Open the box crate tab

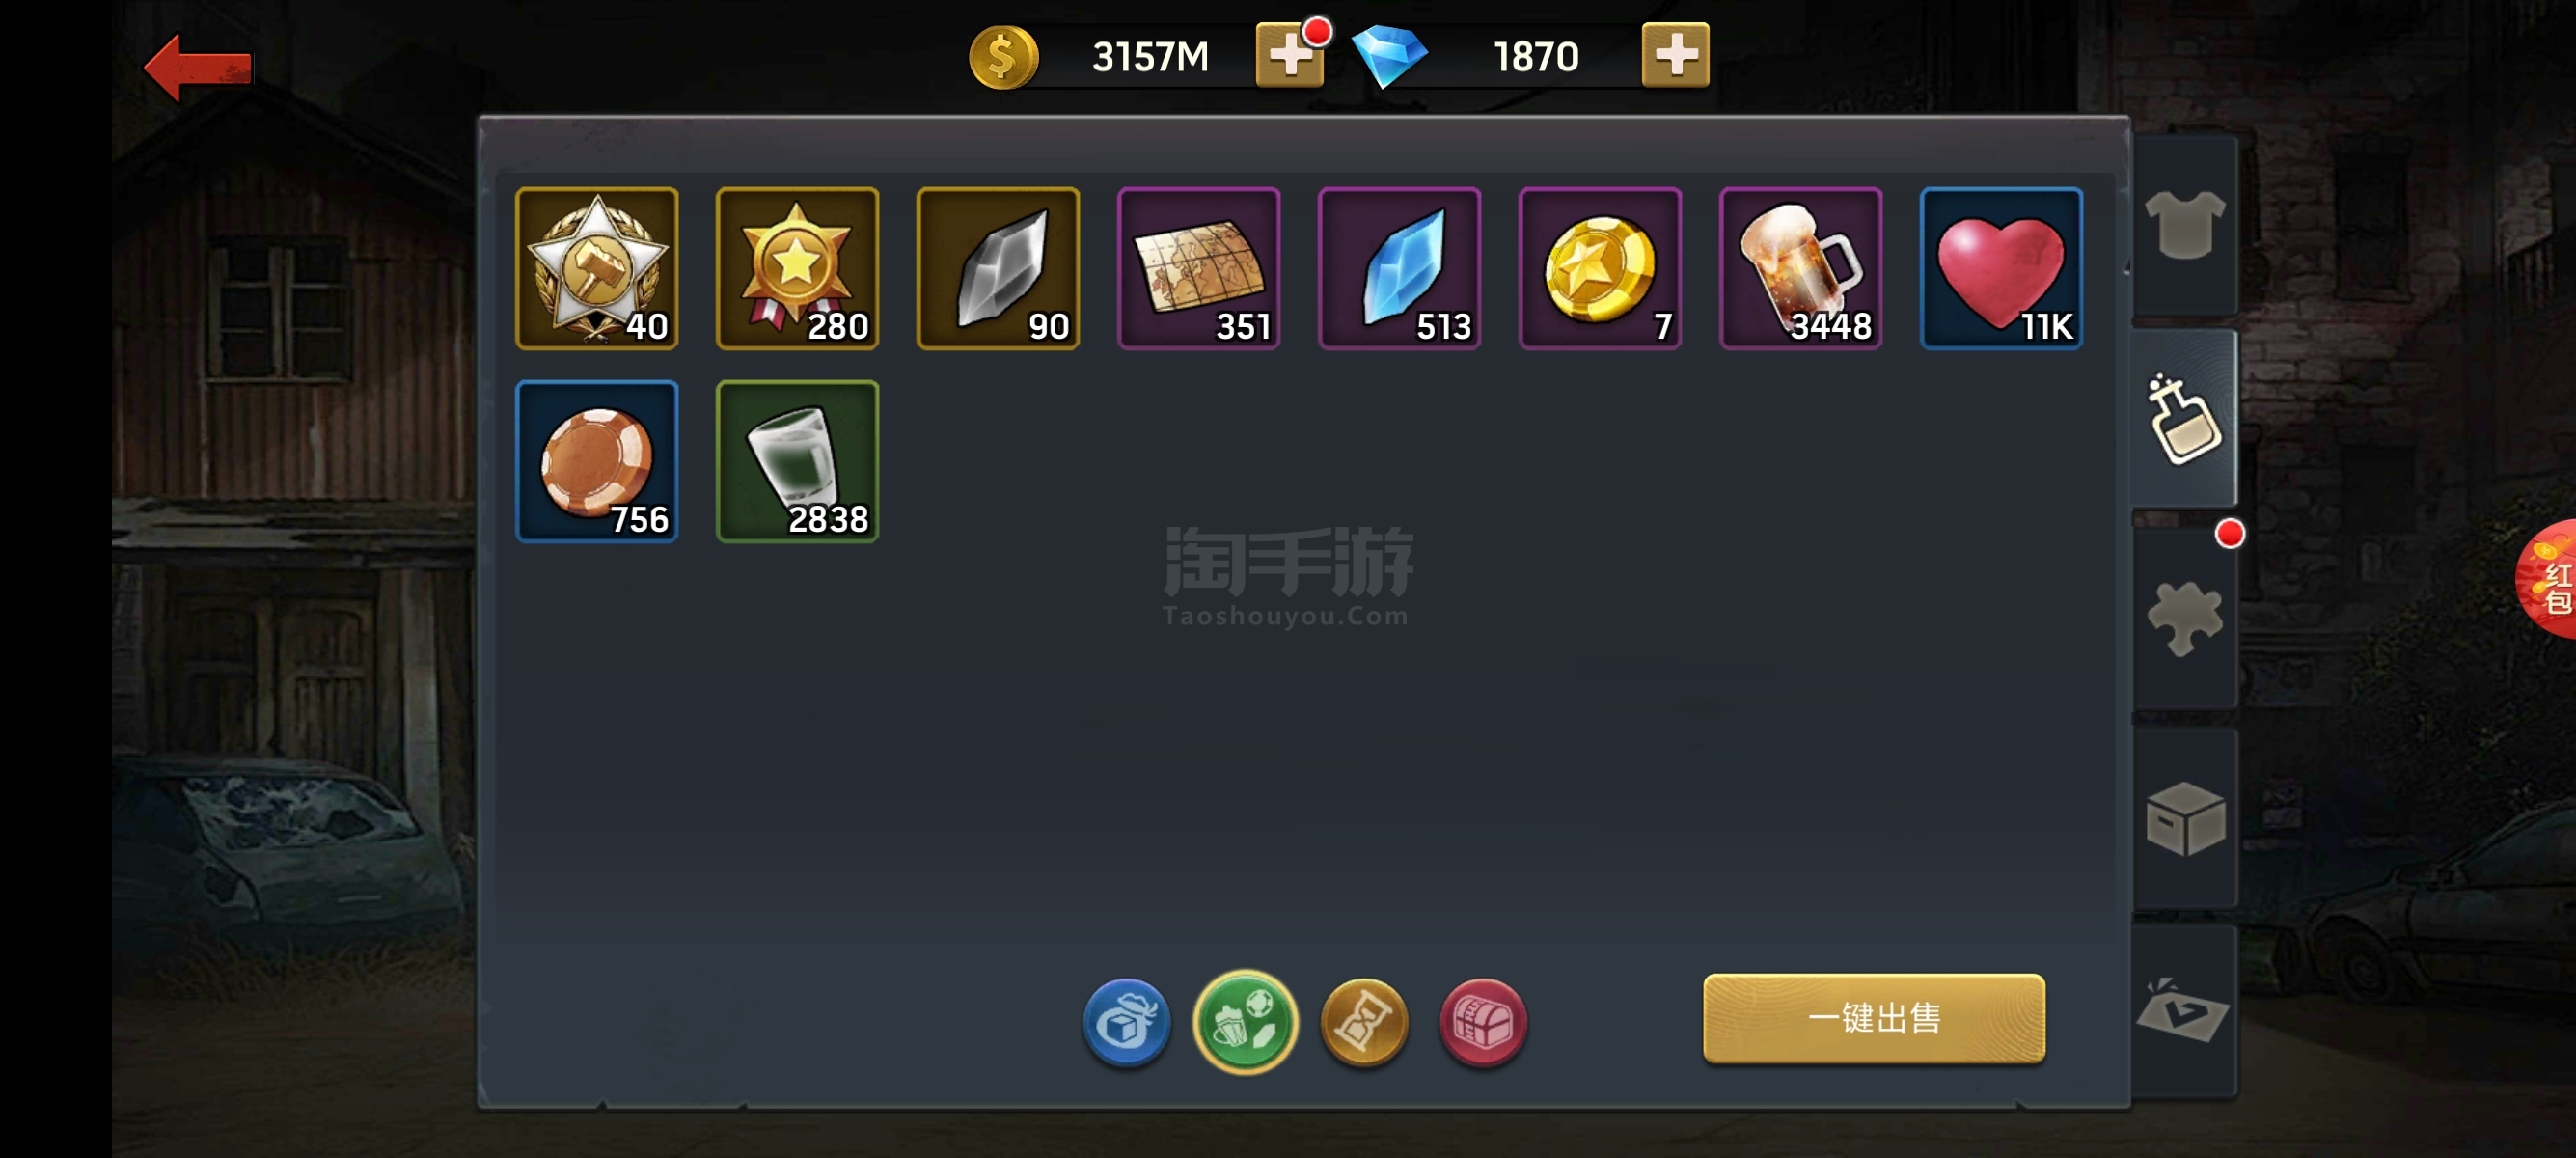click(2184, 818)
